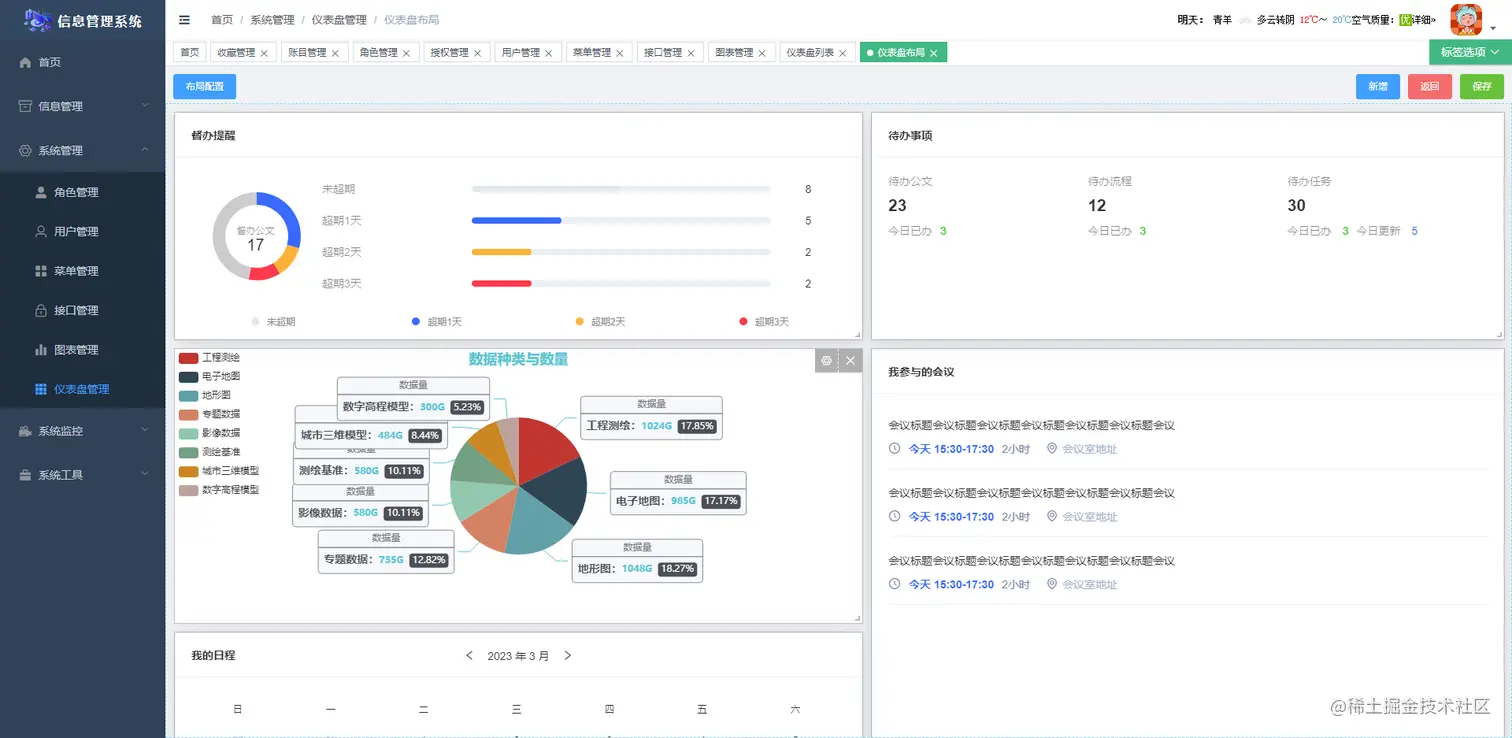The width and height of the screenshot is (1512, 738).
Task: Click the 接口管理 lock icon
Action: 41,310
